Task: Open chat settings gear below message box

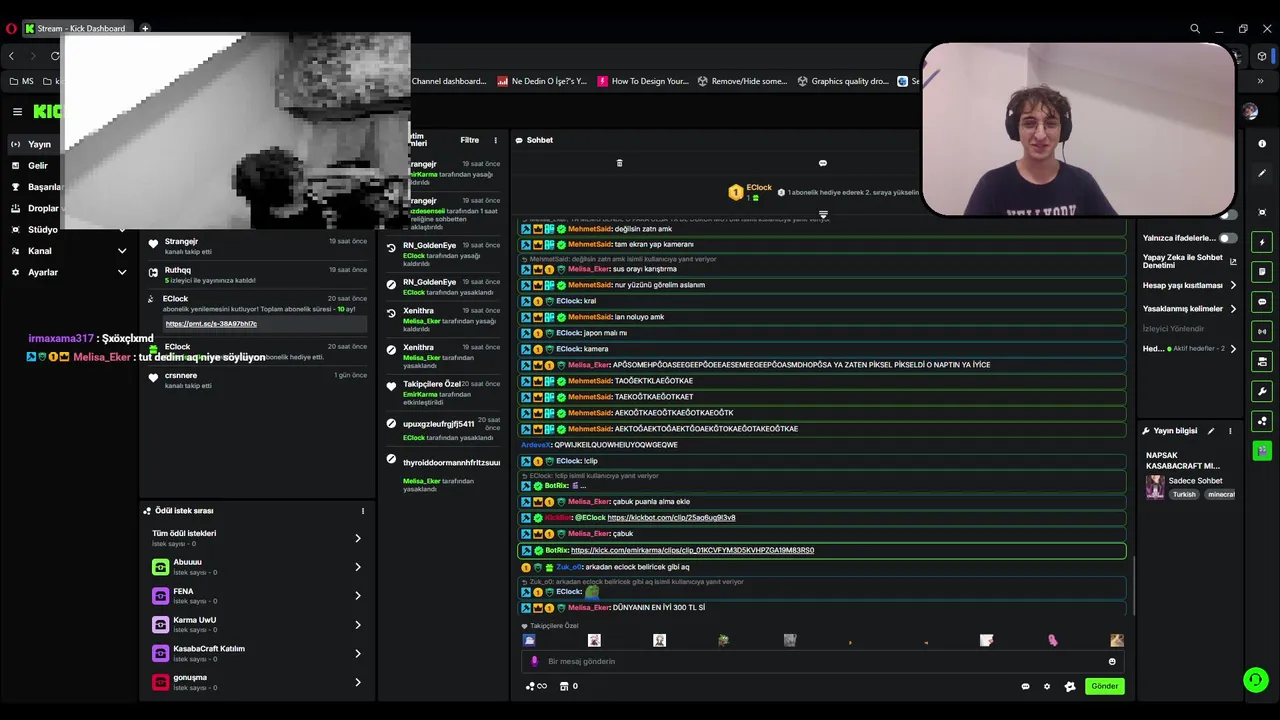Action: (x=1047, y=686)
